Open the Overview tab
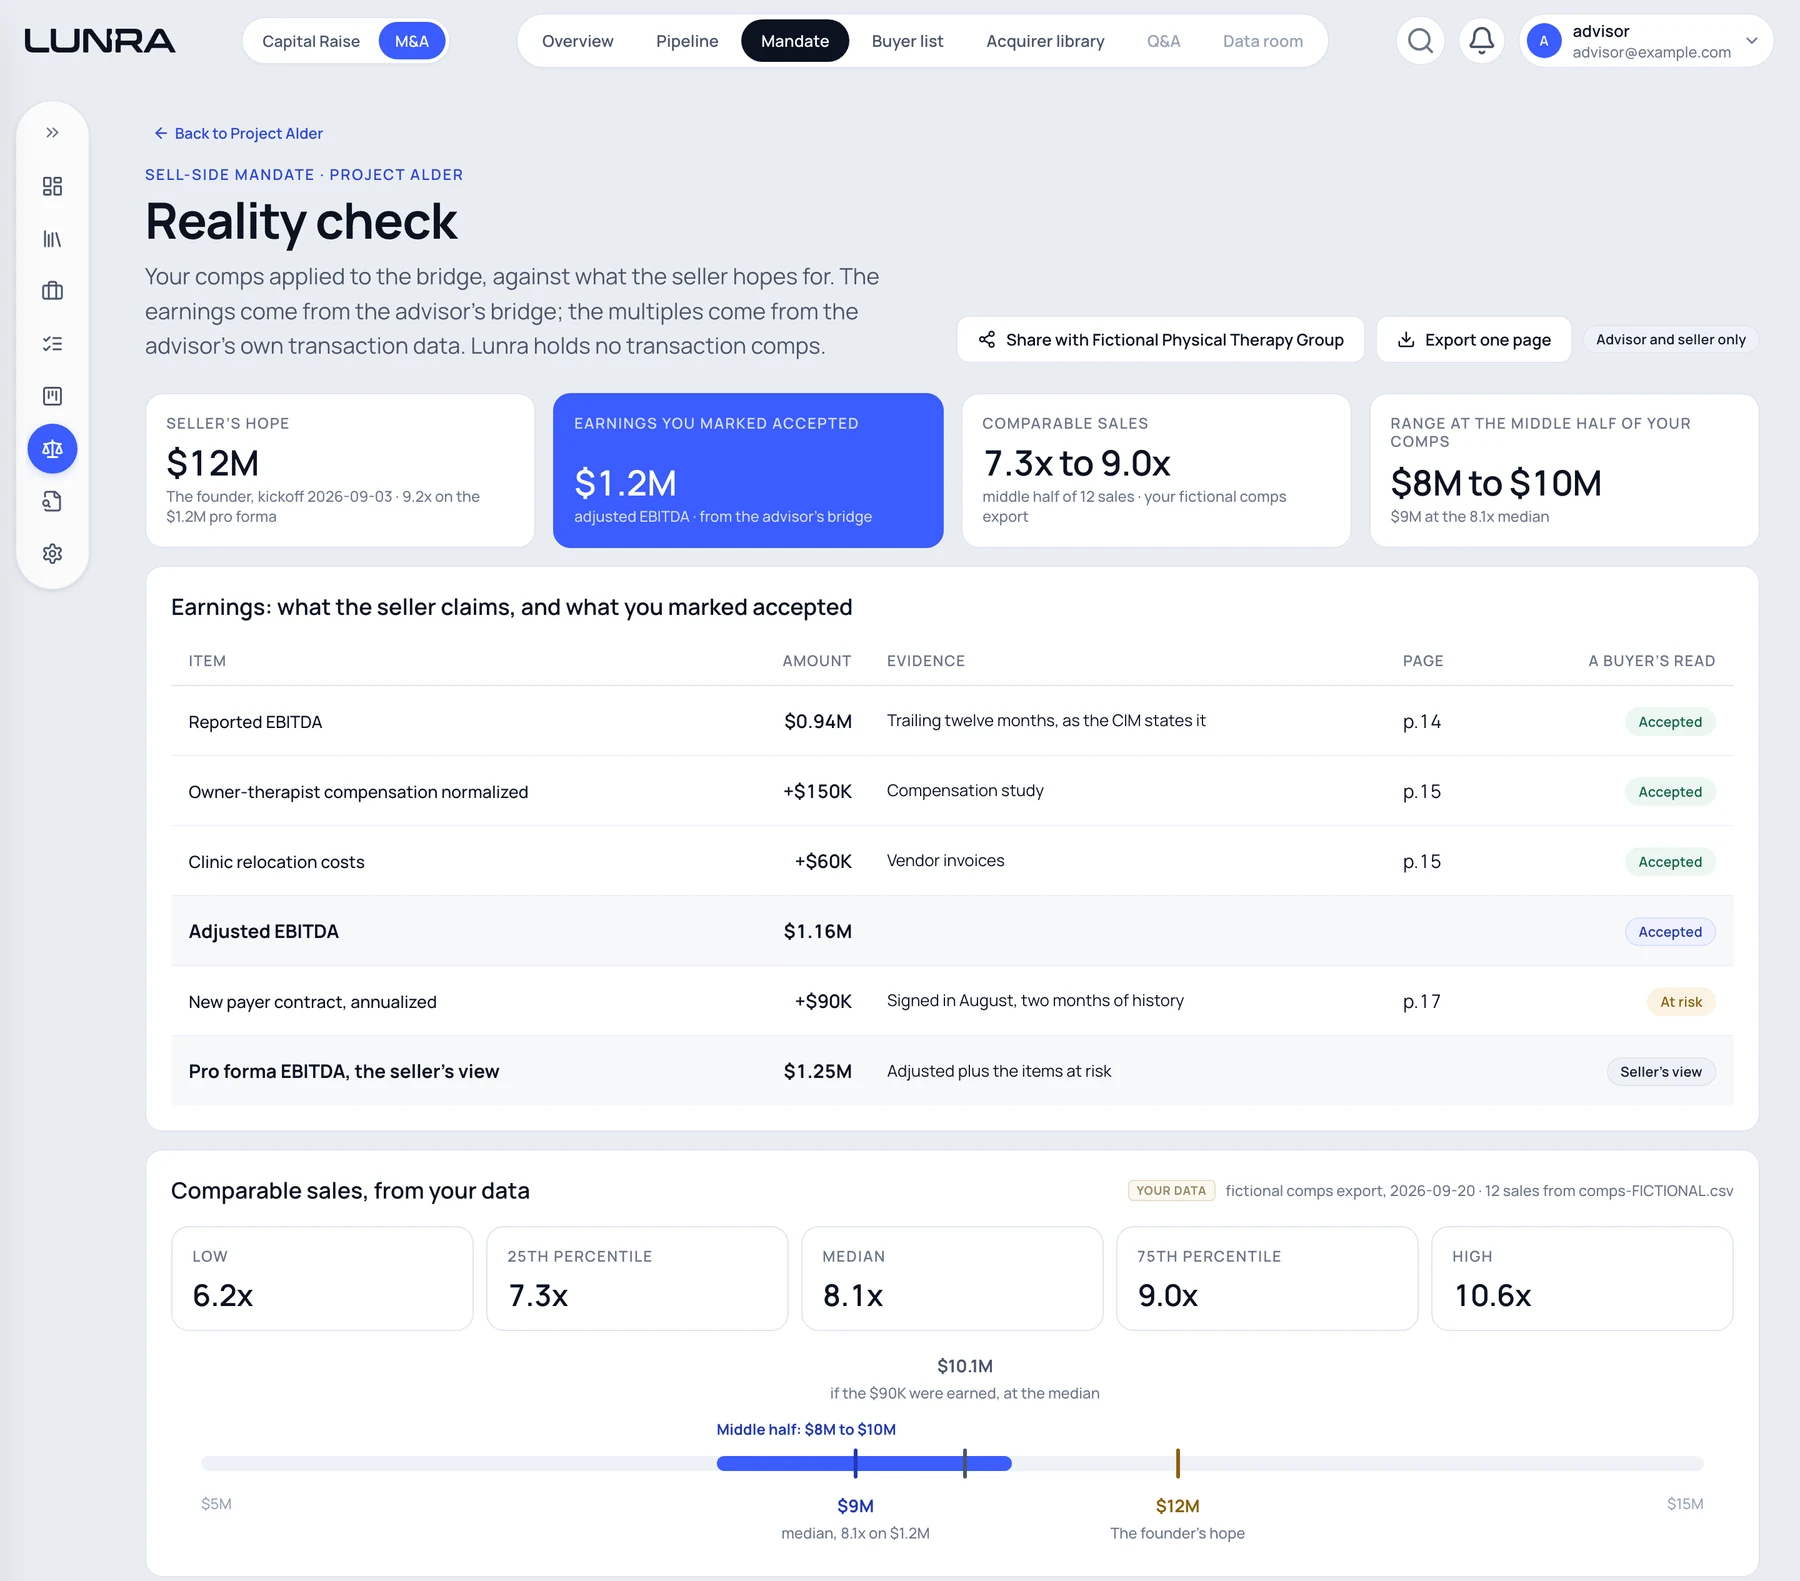This screenshot has width=1800, height=1581. (578, 41)
